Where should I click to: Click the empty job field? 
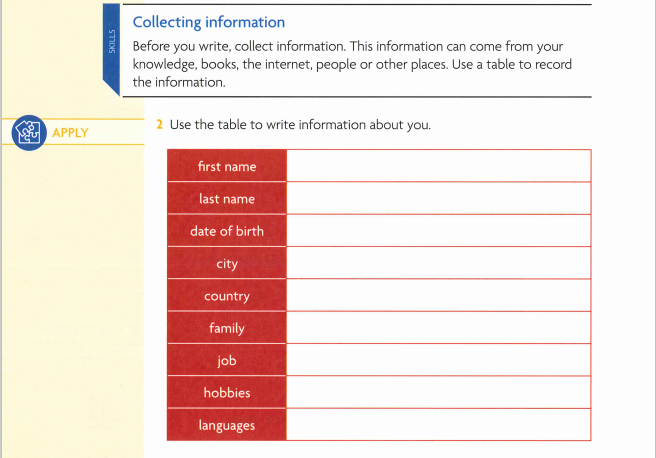click(x=439, y=360)
